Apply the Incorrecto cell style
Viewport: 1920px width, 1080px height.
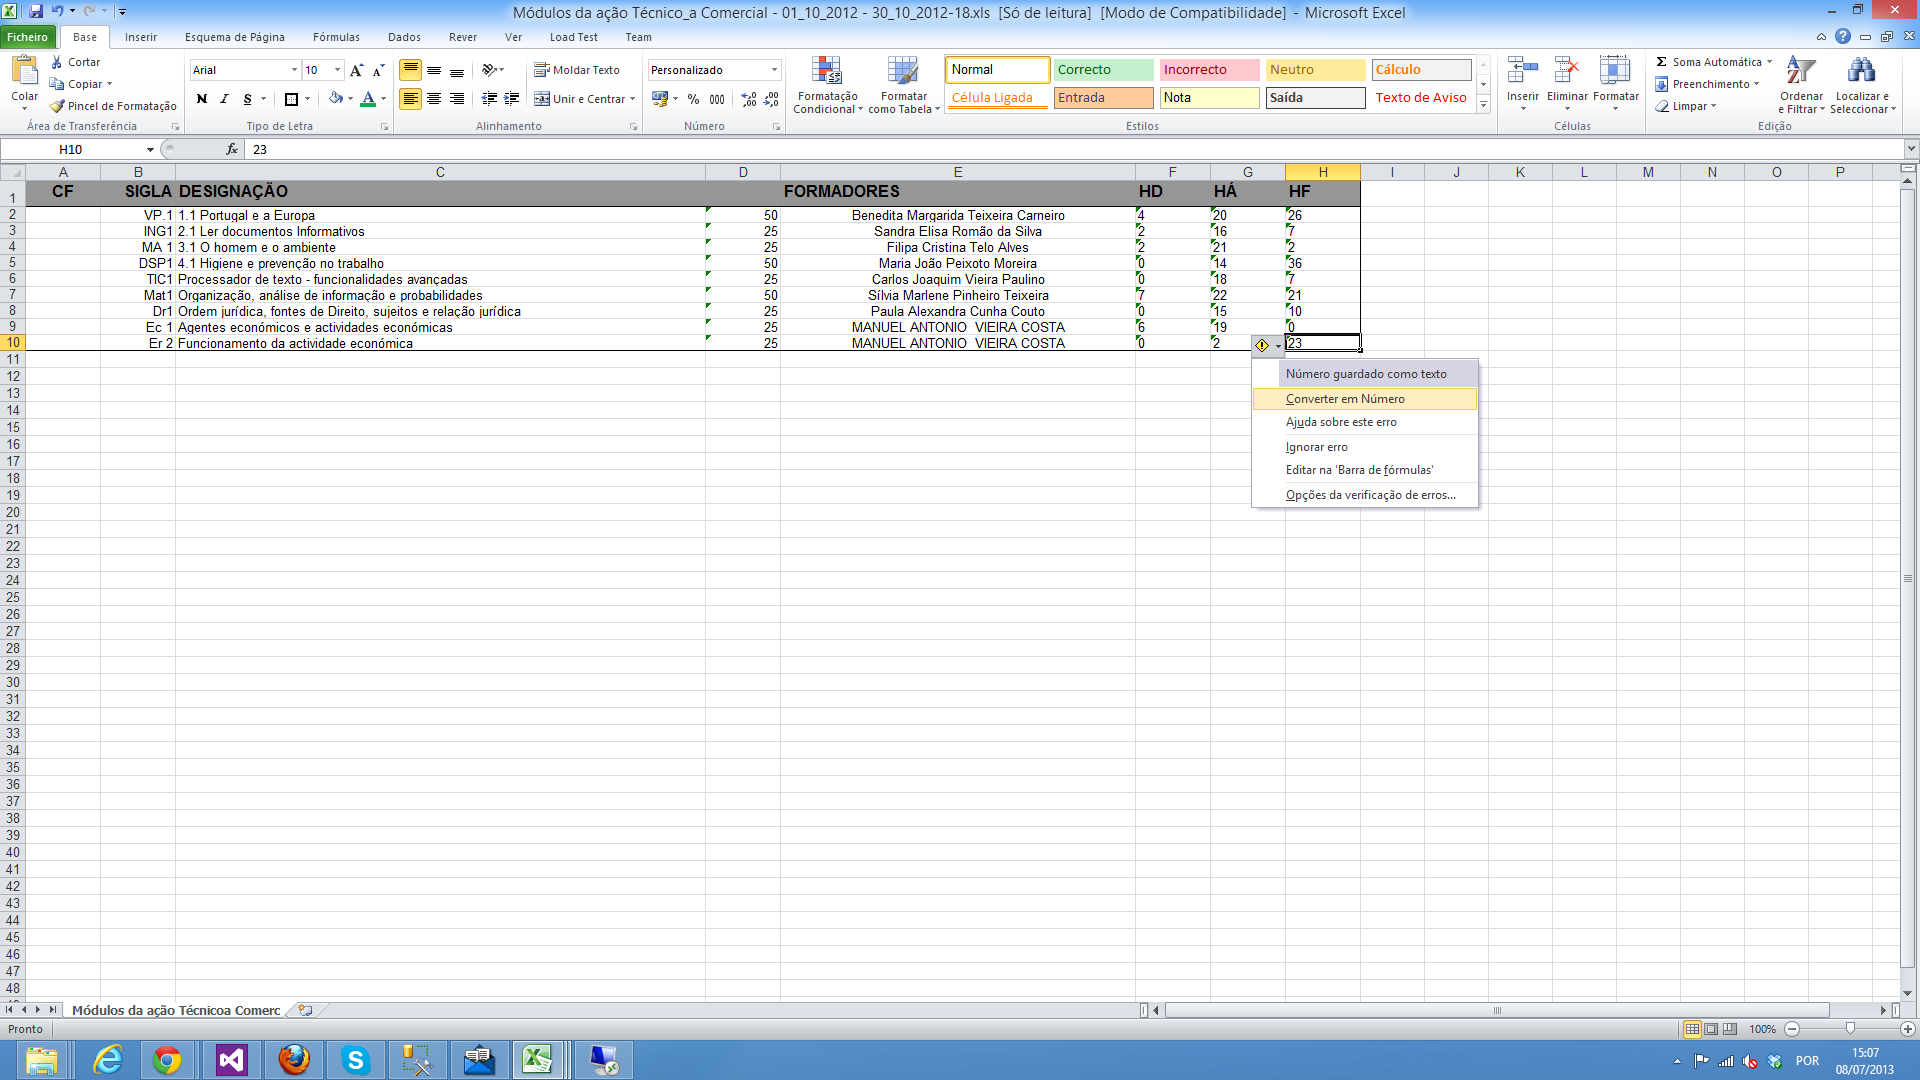coord(1208,70)
